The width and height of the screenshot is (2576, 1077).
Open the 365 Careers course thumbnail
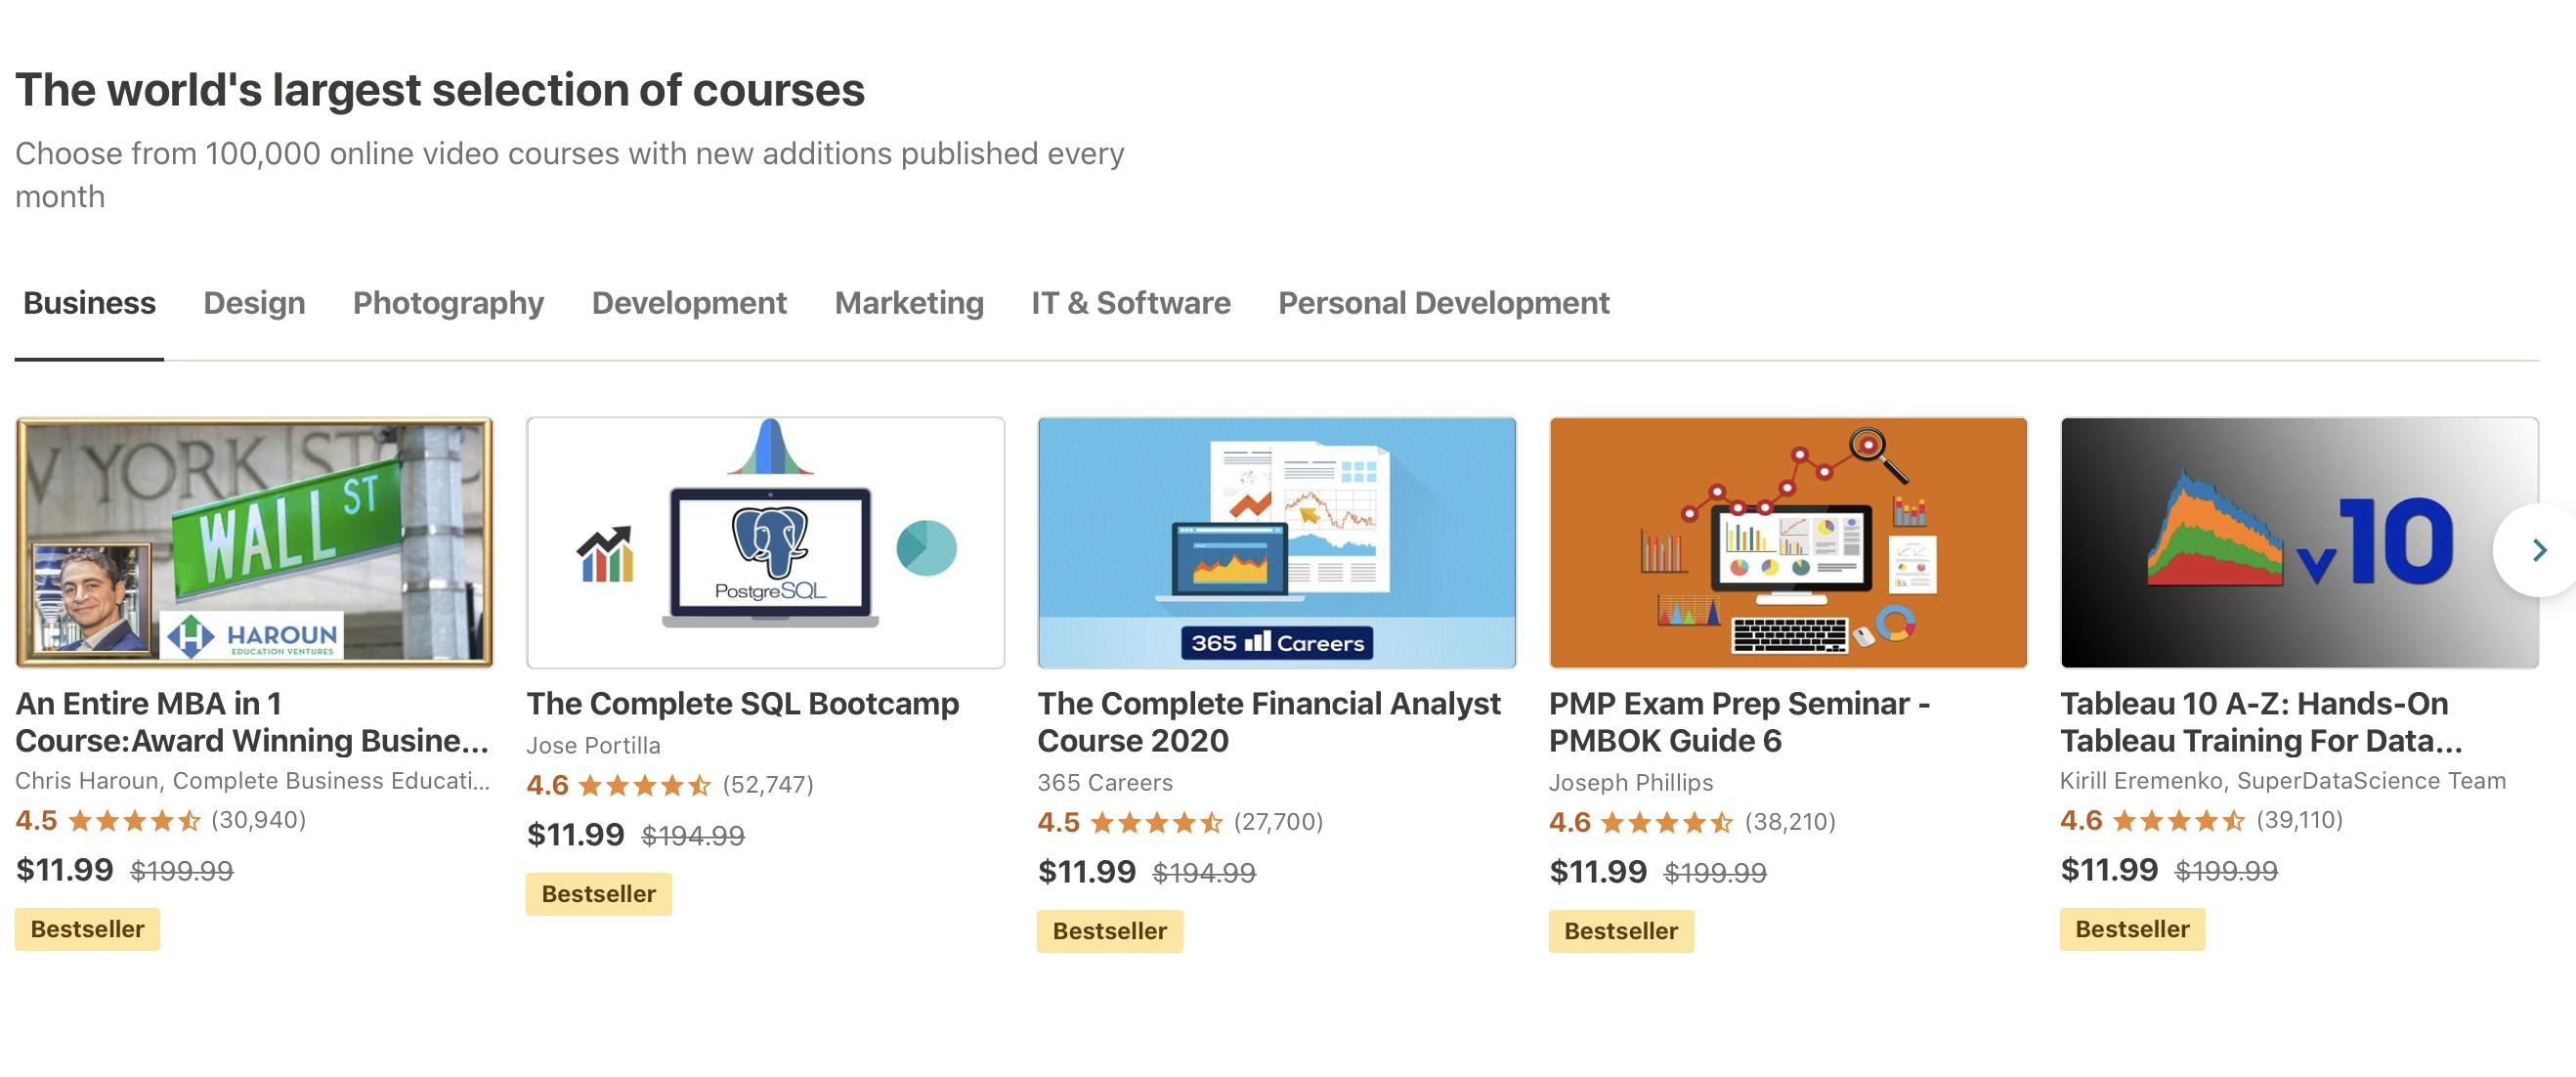point(1276,542)
